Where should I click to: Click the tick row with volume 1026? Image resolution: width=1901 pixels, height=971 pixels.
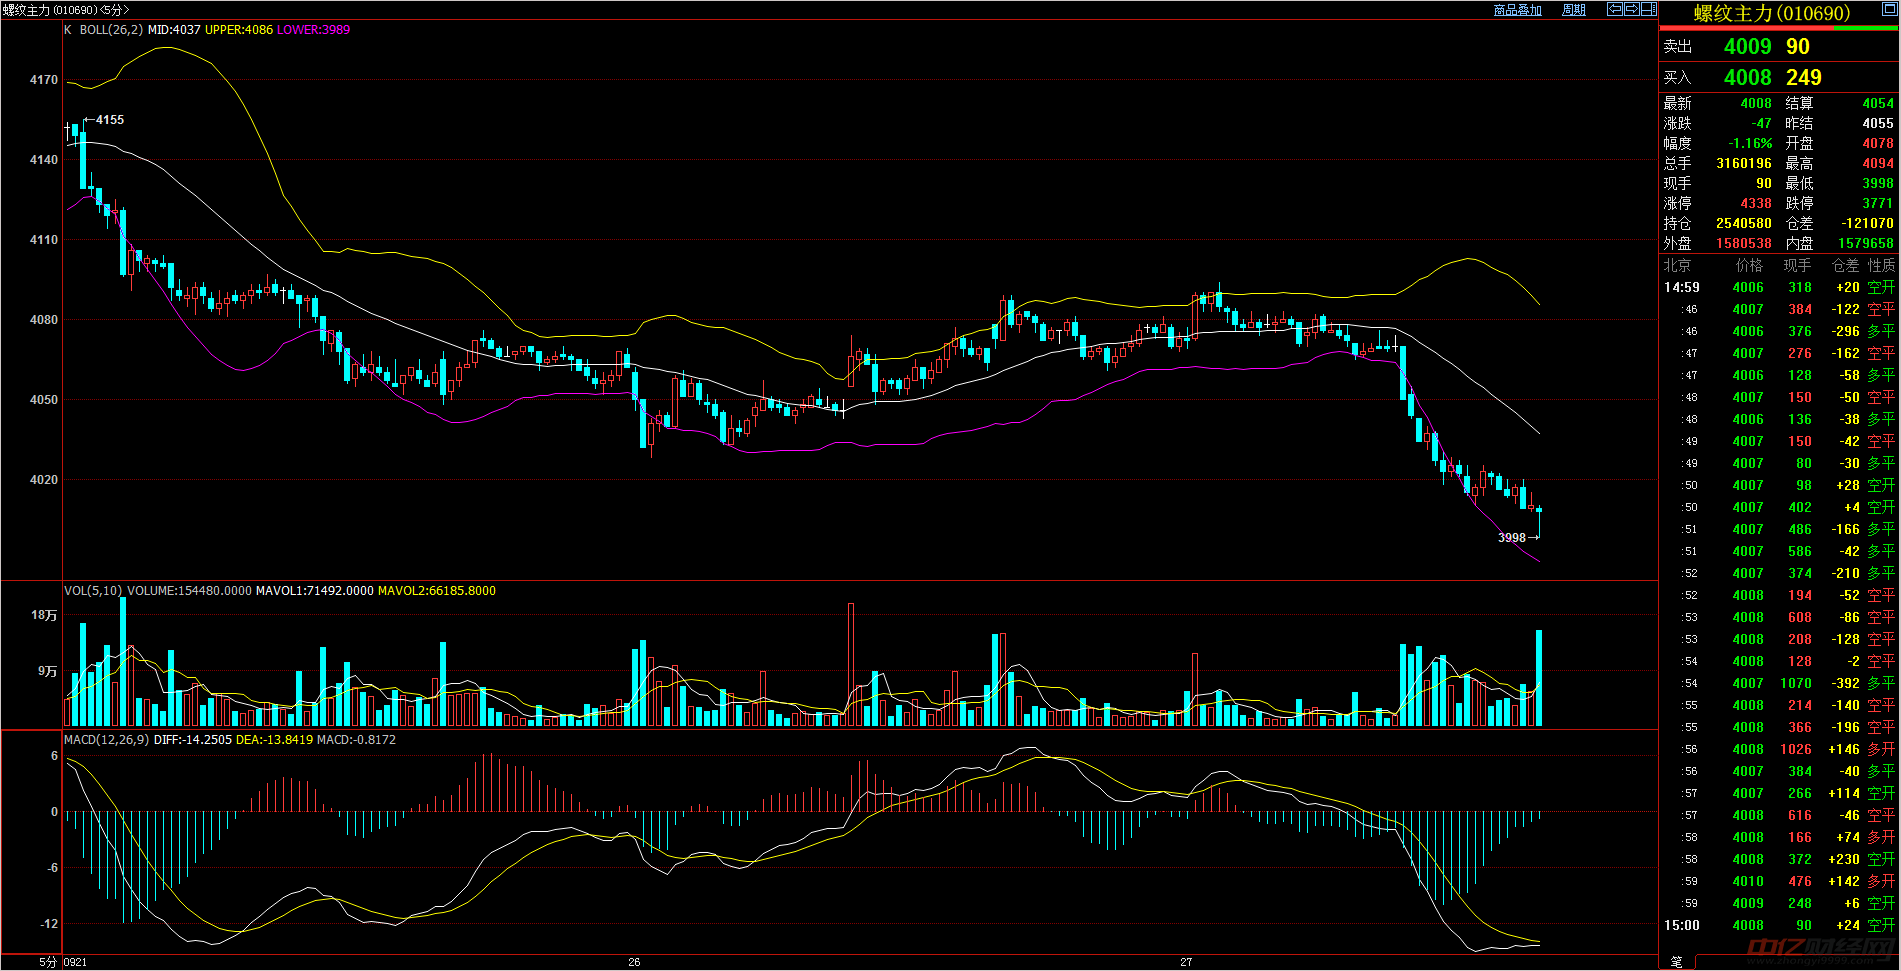click(1780, 750)
